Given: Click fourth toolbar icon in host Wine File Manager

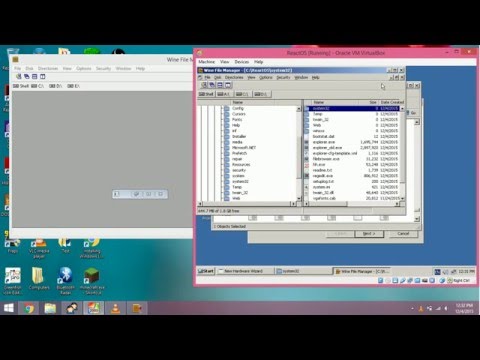Looking at the screenshot, I should point(43,76).
